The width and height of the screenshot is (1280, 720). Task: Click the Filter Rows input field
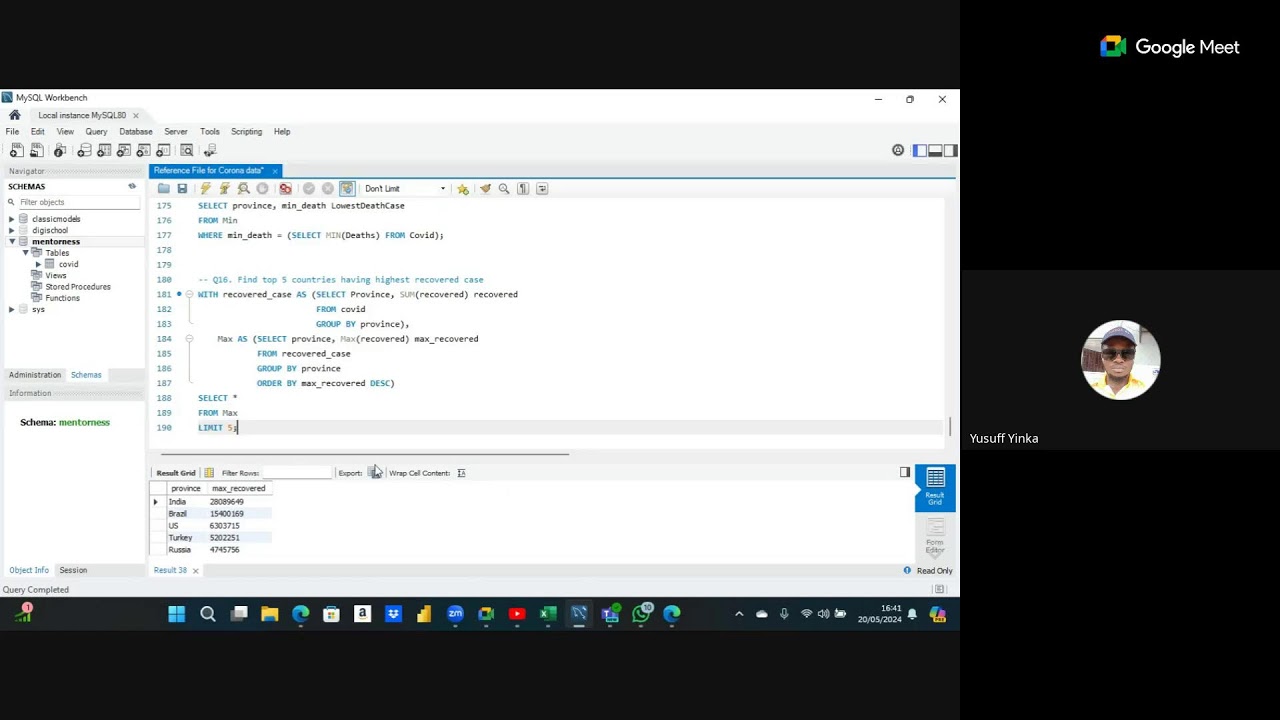(x=297, y=473)
